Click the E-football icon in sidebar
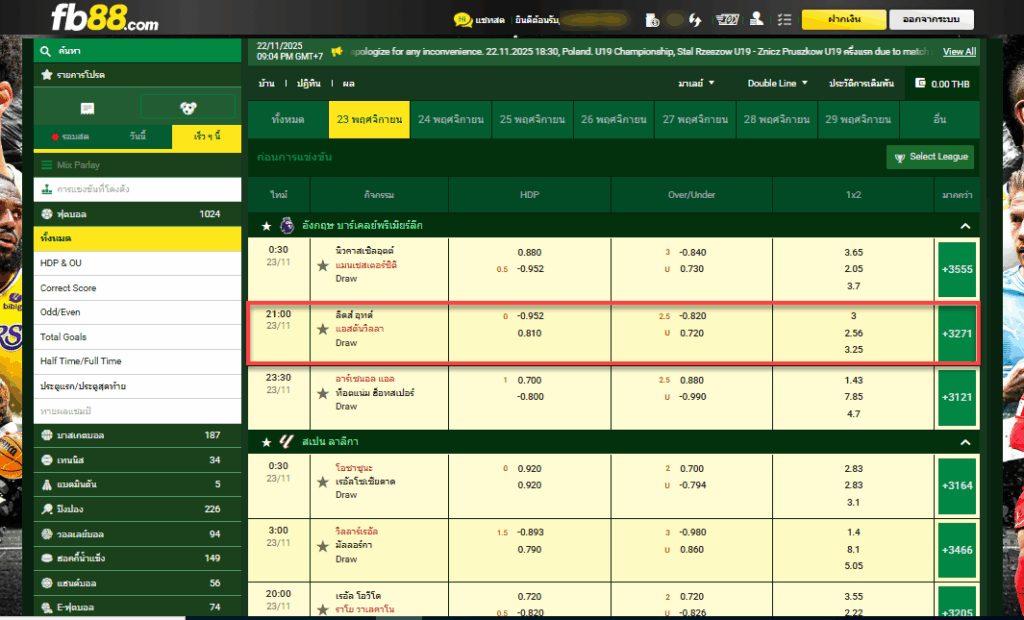 tap(46, 608)
